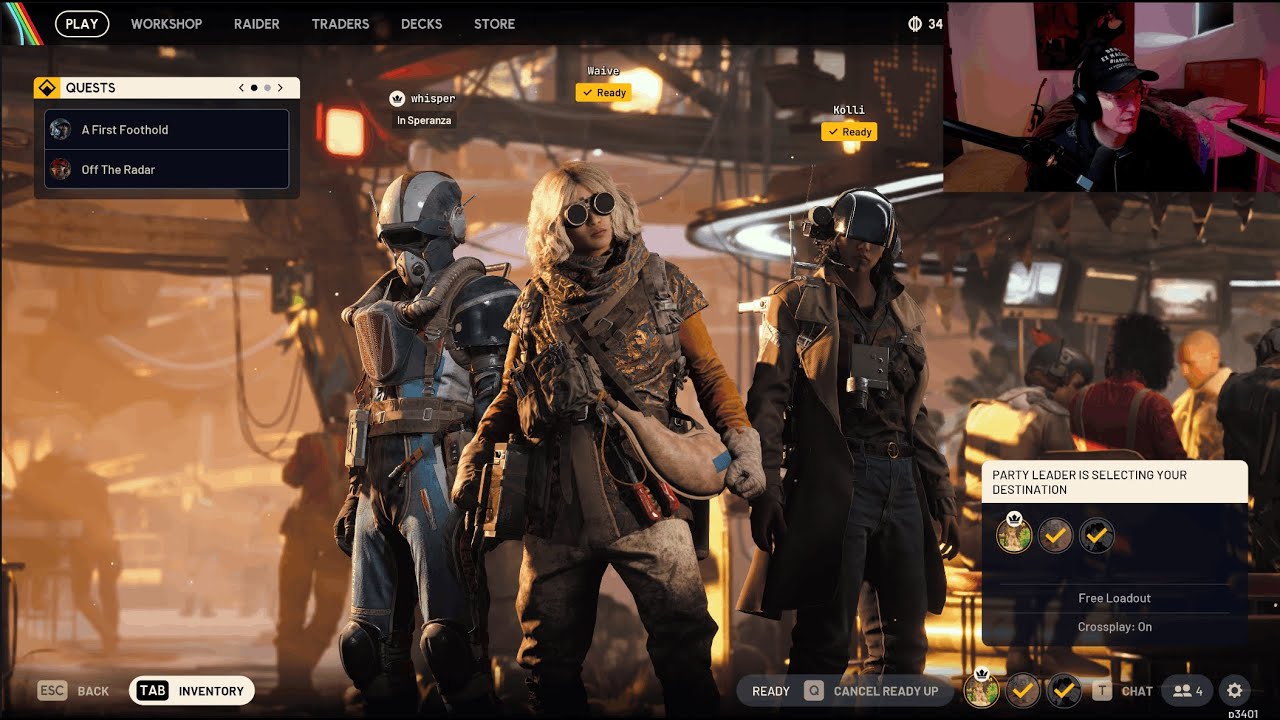Viewport: 1280px width, 720px height.
Task: Click the Ready label in bottom bar
Action: [771, 691]
